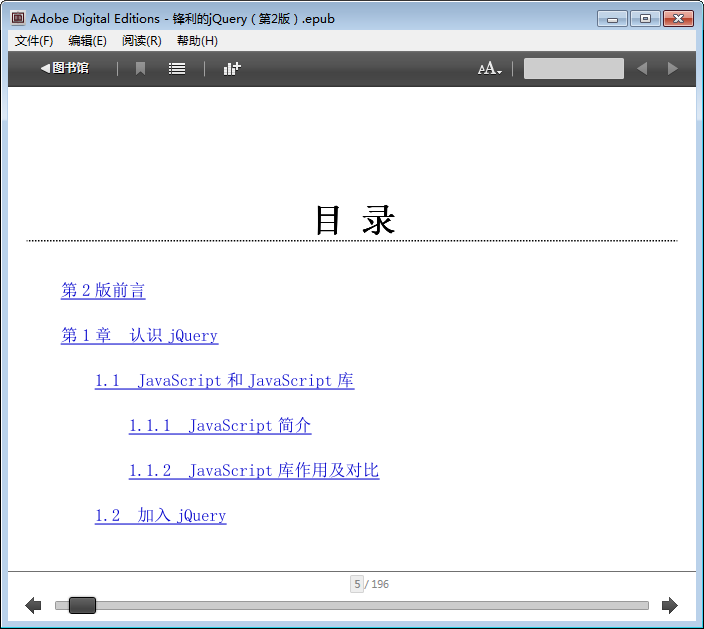Viewport: 704px width, 629px height.
Task: Open the 编辑(E) menu
Action: click(x=87, y=41)
